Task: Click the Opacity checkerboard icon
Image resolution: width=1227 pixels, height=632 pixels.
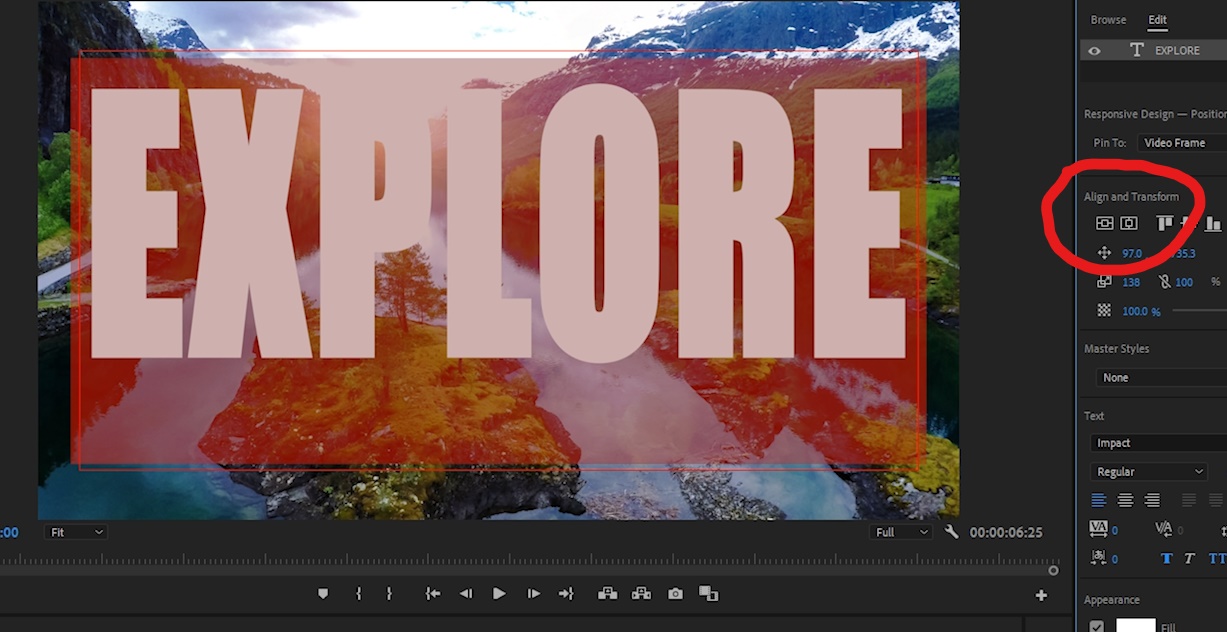Action: (x=1105, y=311)
